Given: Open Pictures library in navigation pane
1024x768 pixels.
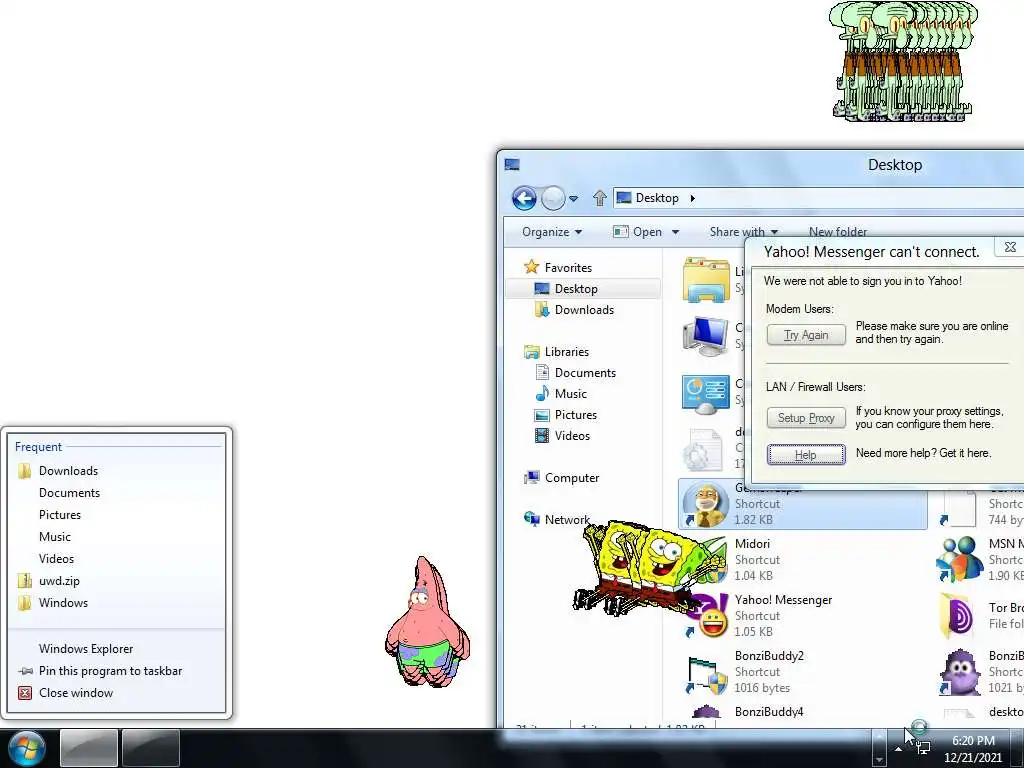Looking at the screenshot, I should [x=575, y=415].
